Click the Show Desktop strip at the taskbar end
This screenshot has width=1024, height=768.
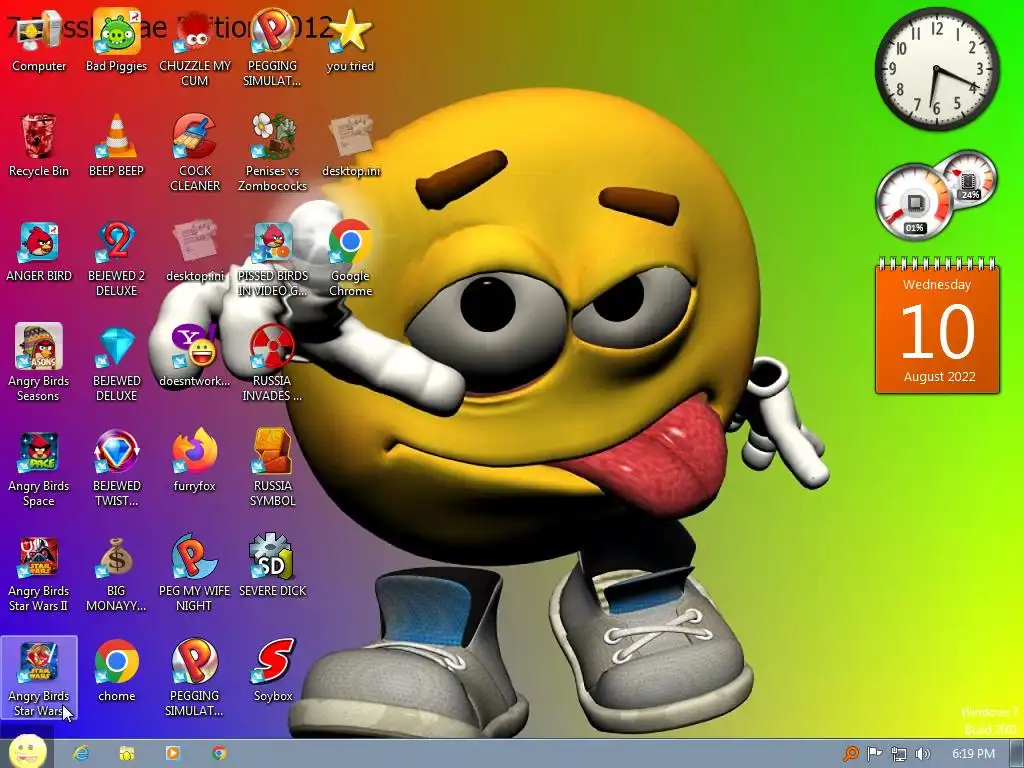(x=1016, y=754)
